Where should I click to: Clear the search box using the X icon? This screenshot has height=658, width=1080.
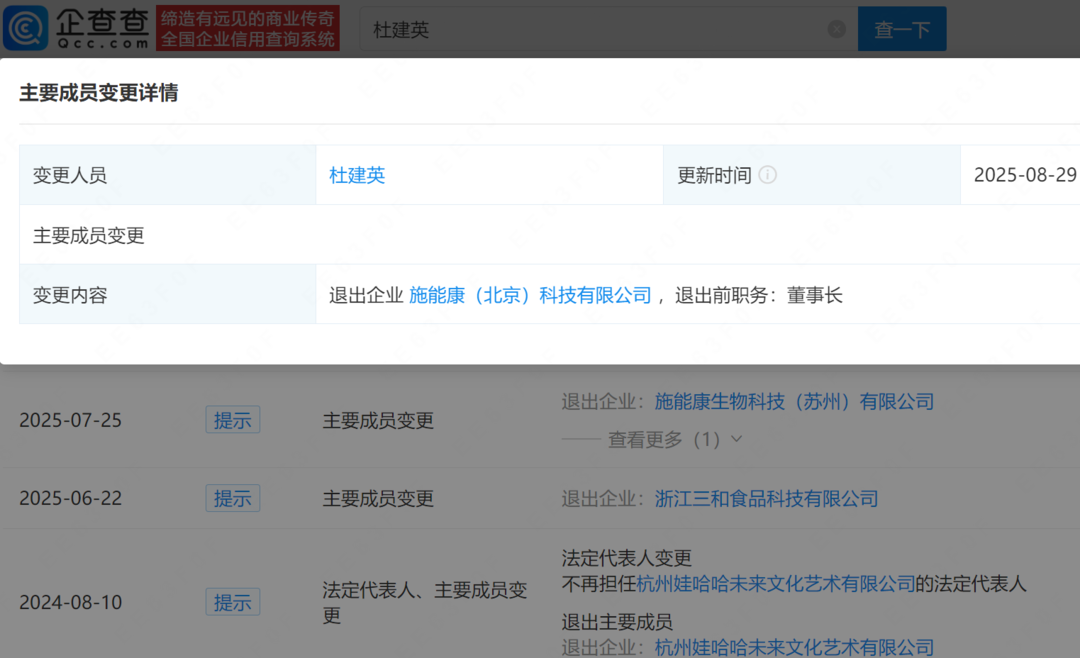pos(836,29)
